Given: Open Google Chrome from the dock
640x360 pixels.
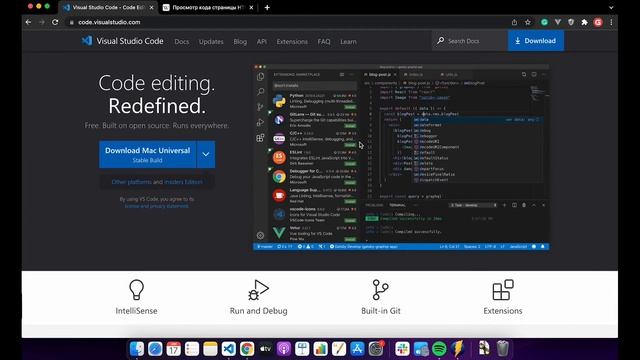Looking at the screenshot, I should point(247,349).
